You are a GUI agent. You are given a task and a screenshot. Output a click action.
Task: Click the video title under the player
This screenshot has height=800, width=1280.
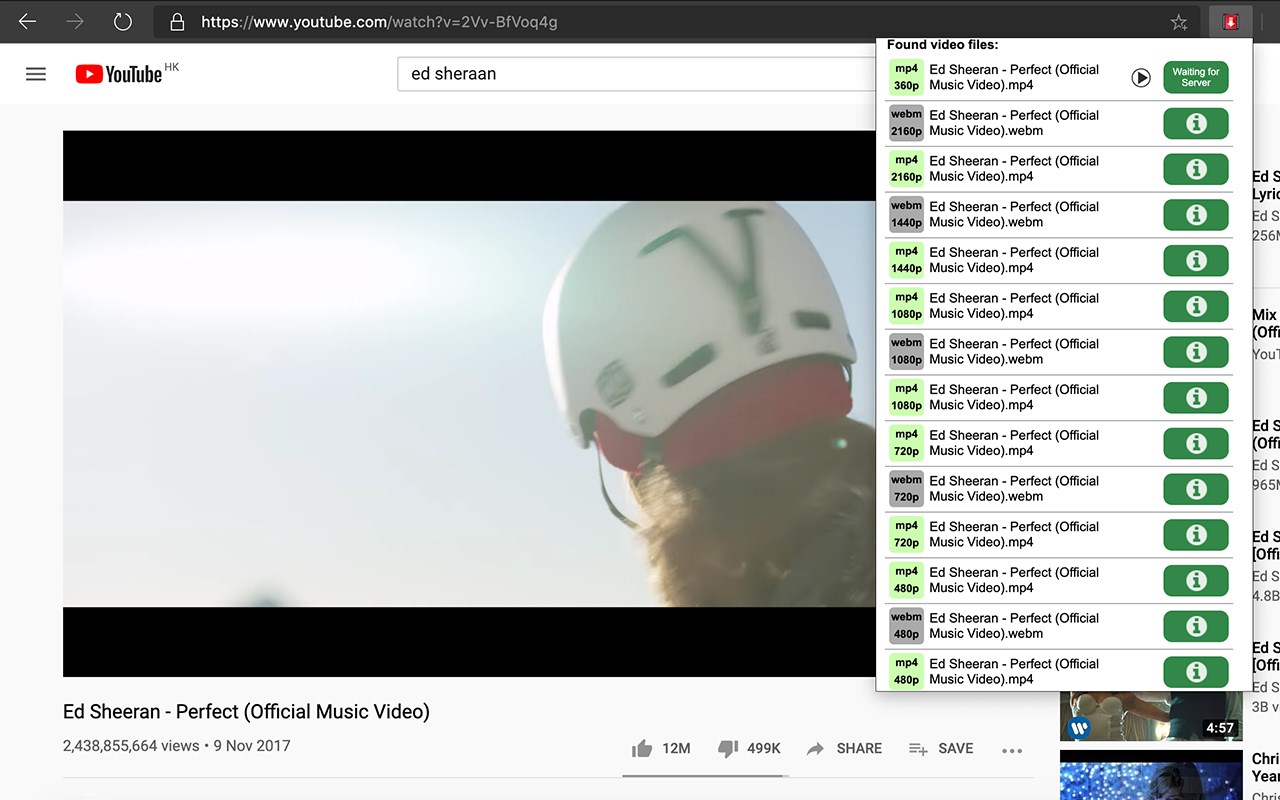[x=246, y=712]
